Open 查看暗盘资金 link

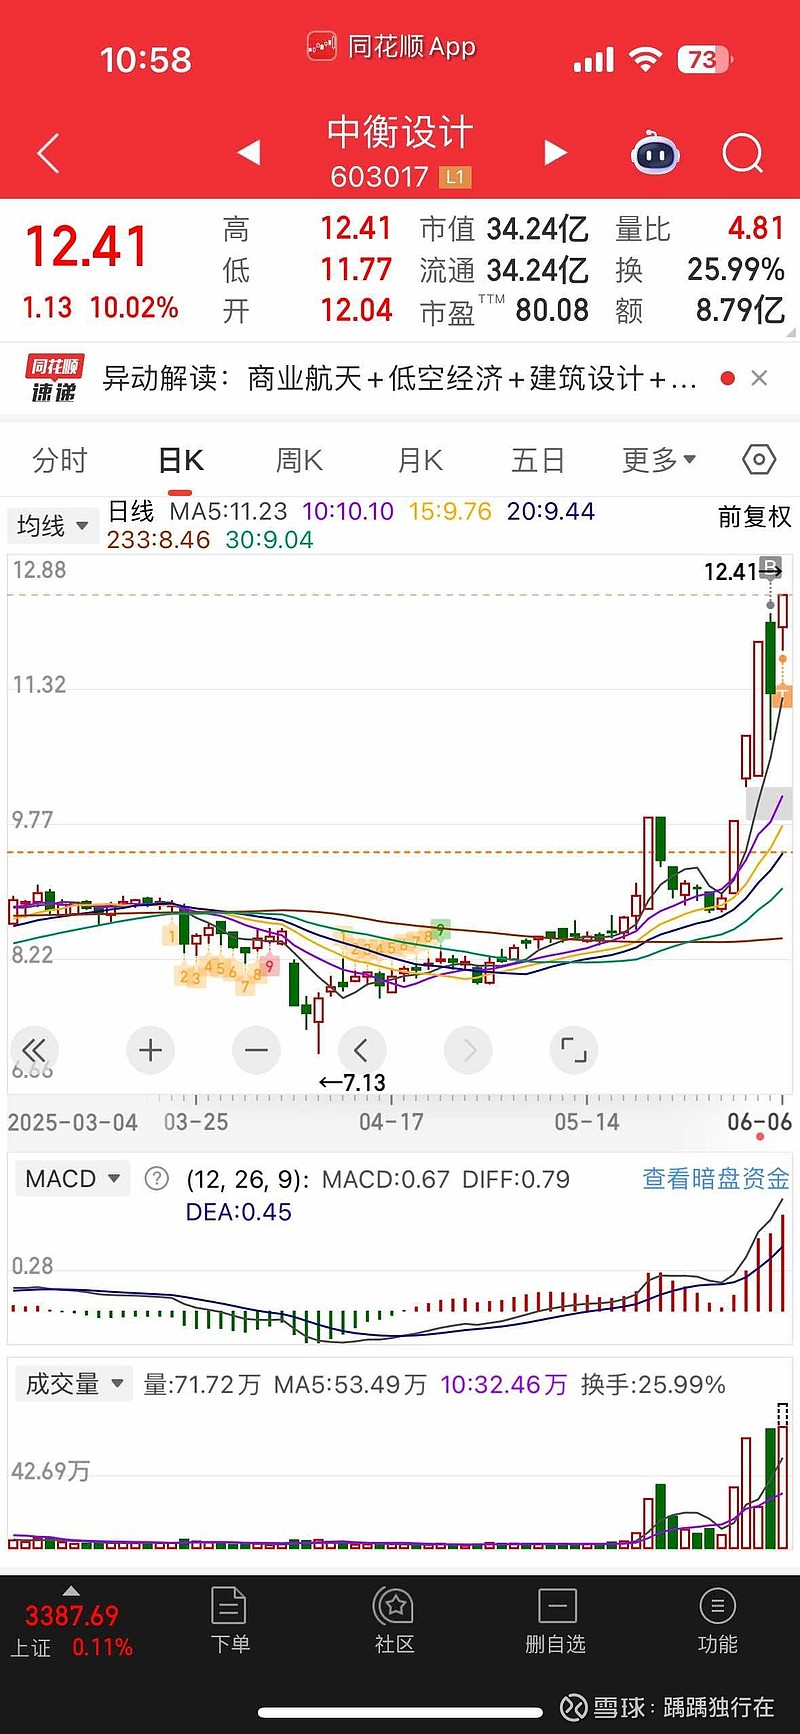[716, 1178]
